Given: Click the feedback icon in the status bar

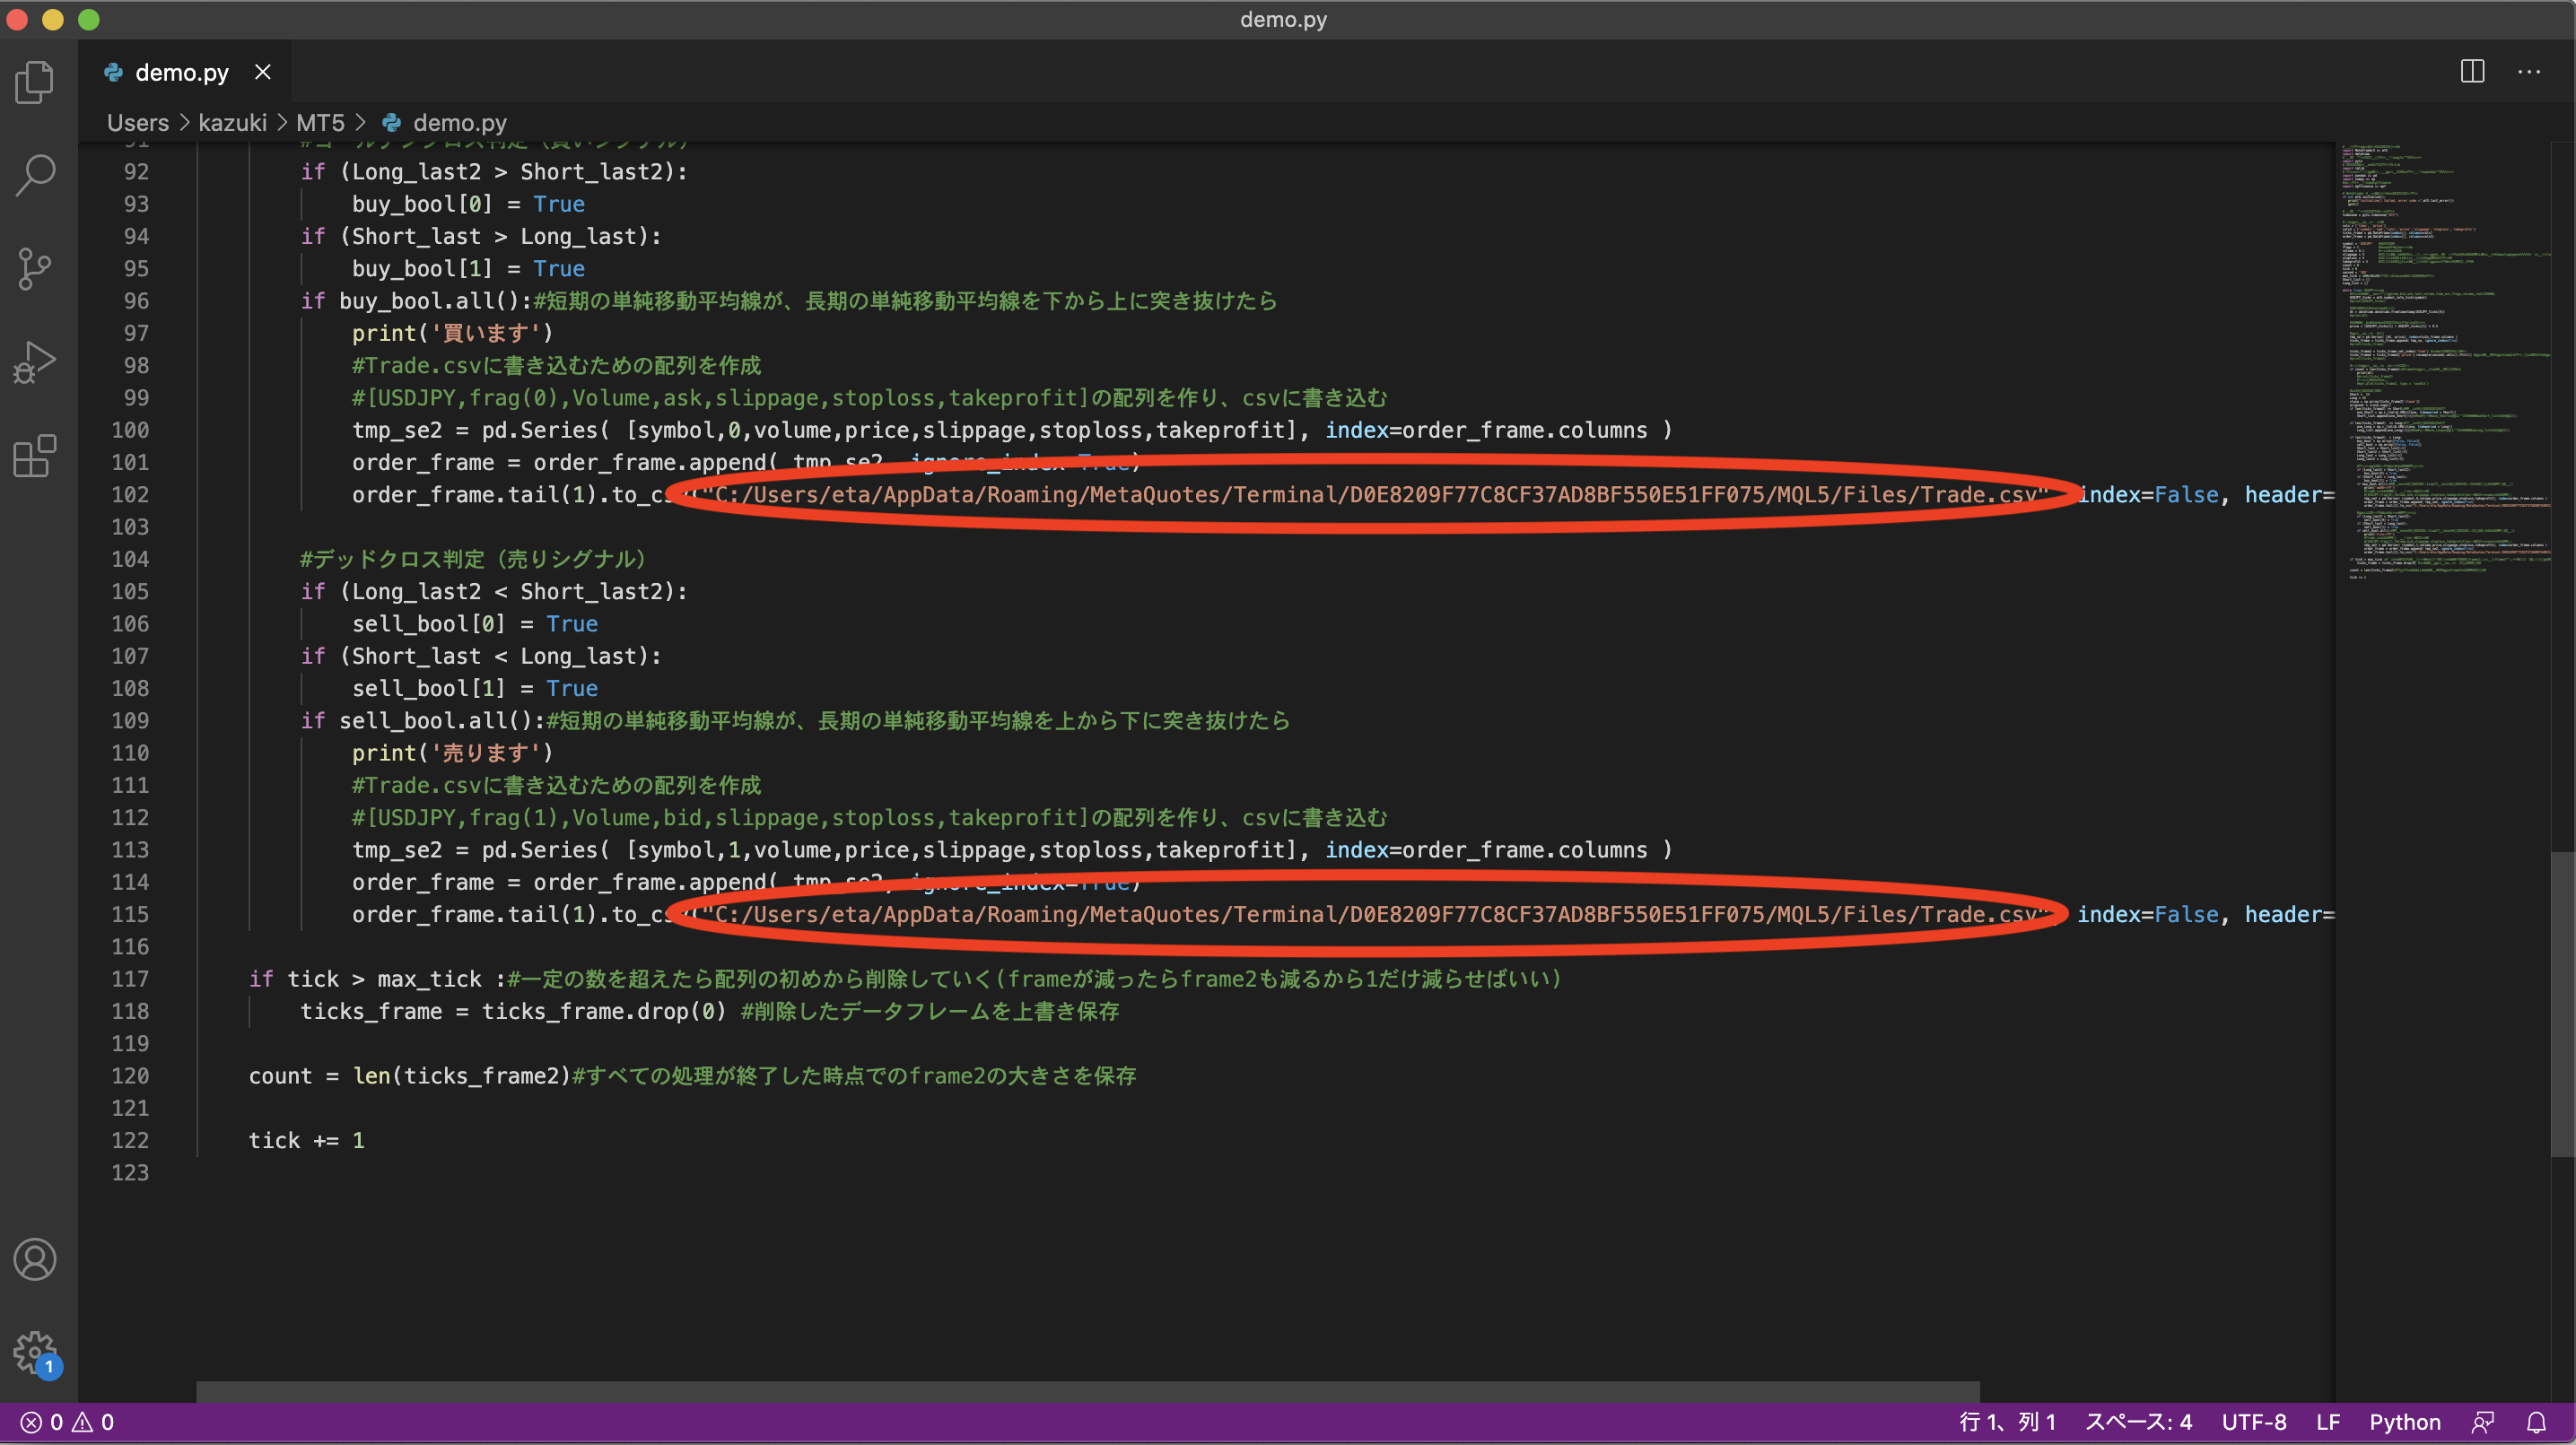Looking at the screenshot, I should point(2482,1422).
